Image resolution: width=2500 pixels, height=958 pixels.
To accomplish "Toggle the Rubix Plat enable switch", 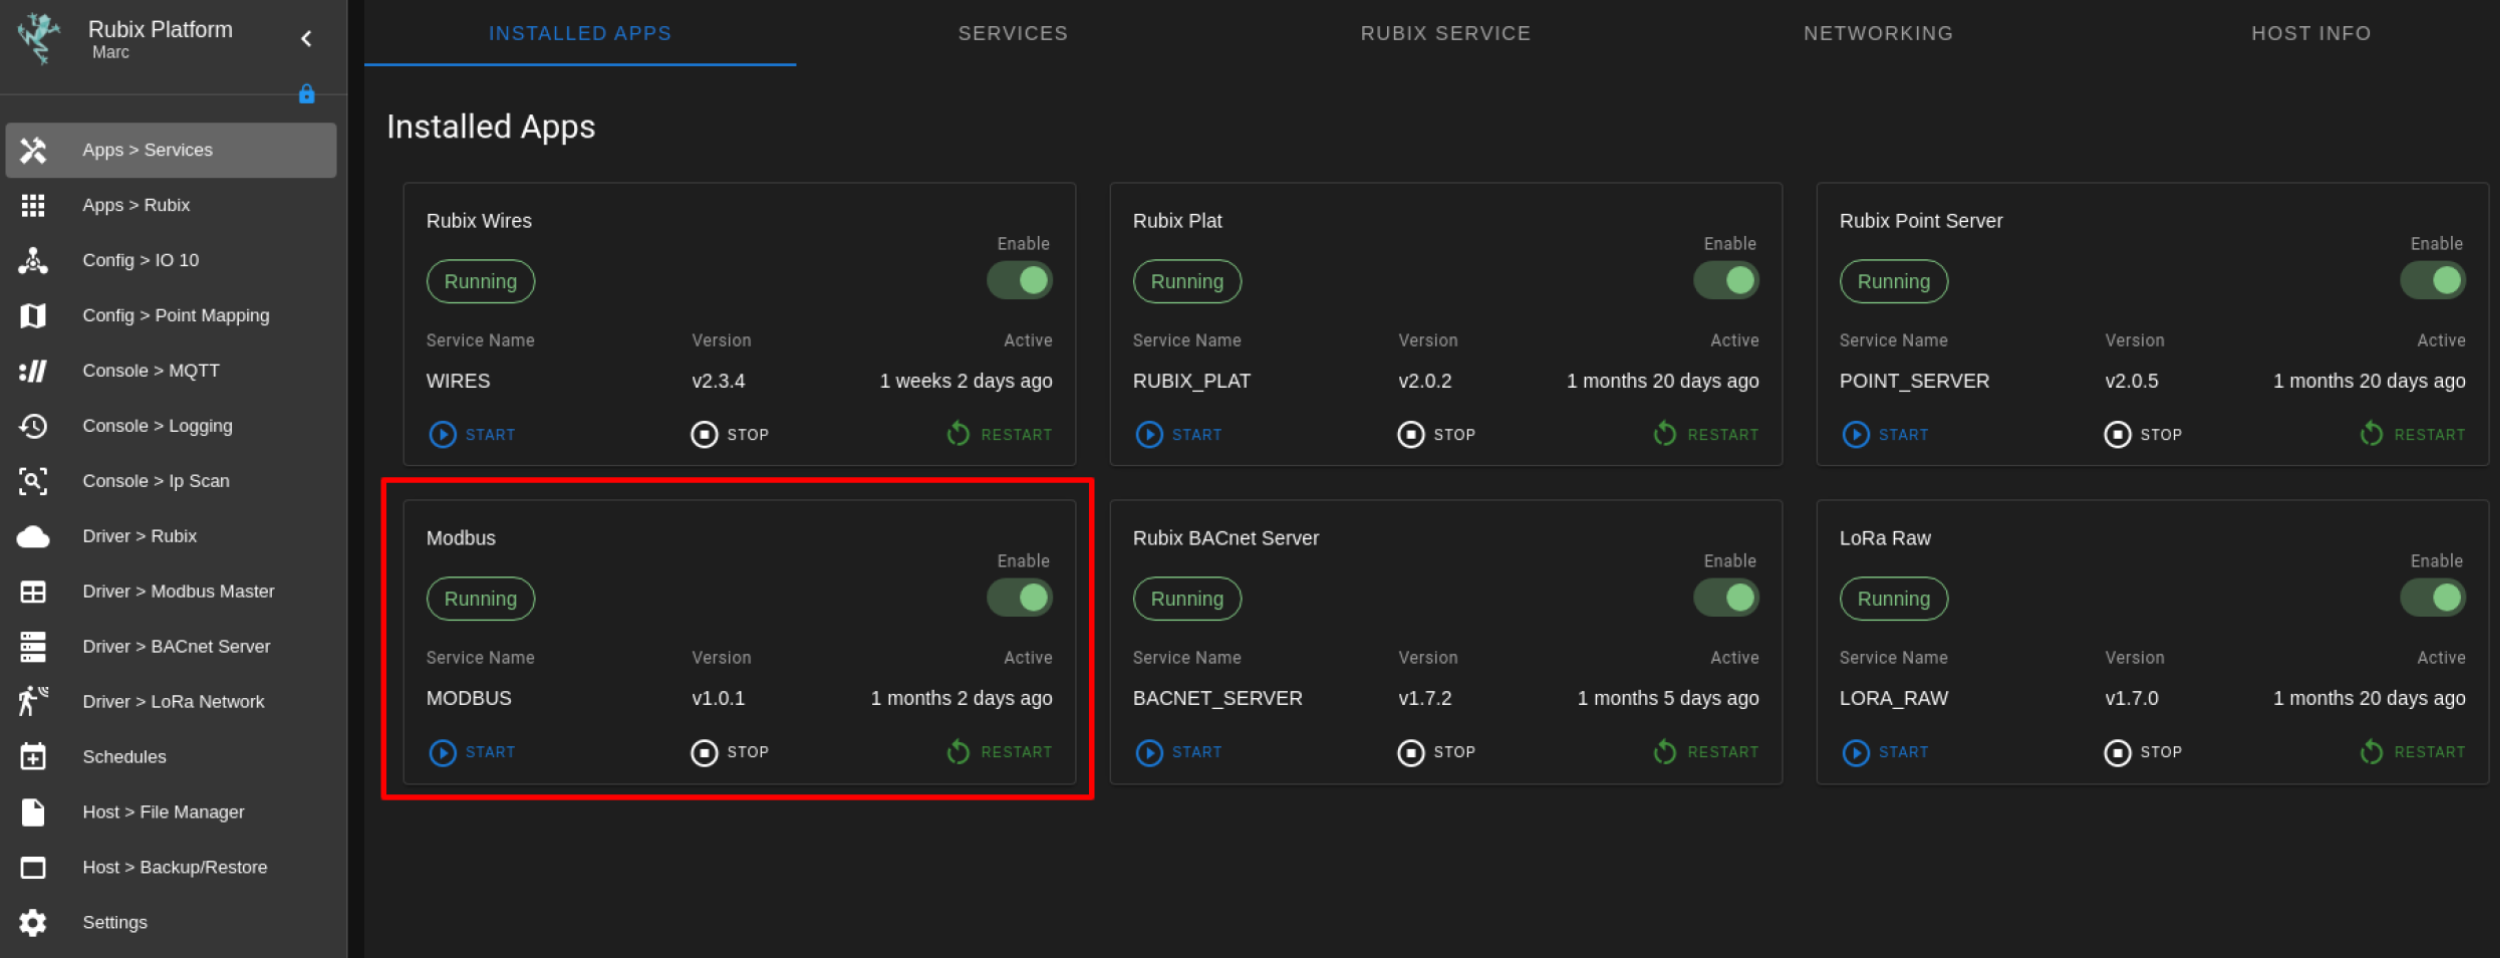I will point(1726,281).
